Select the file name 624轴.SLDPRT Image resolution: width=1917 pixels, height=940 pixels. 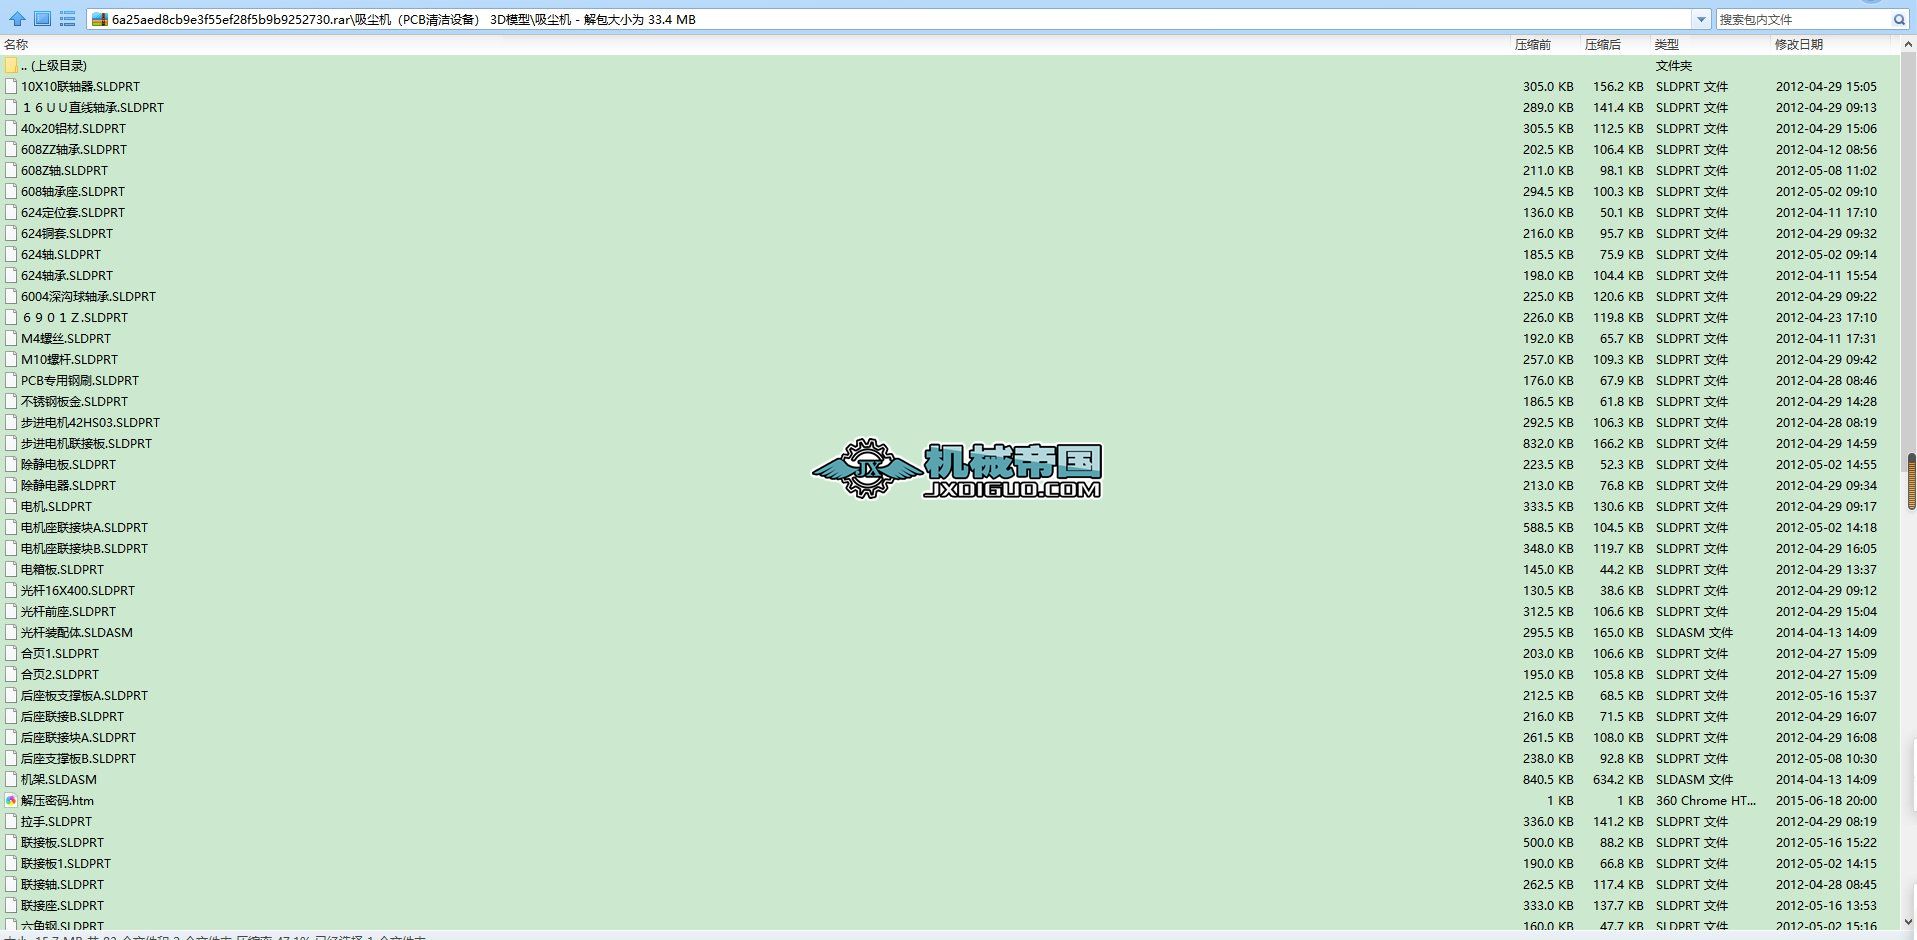pyautogui.click(x=61, y=254)
